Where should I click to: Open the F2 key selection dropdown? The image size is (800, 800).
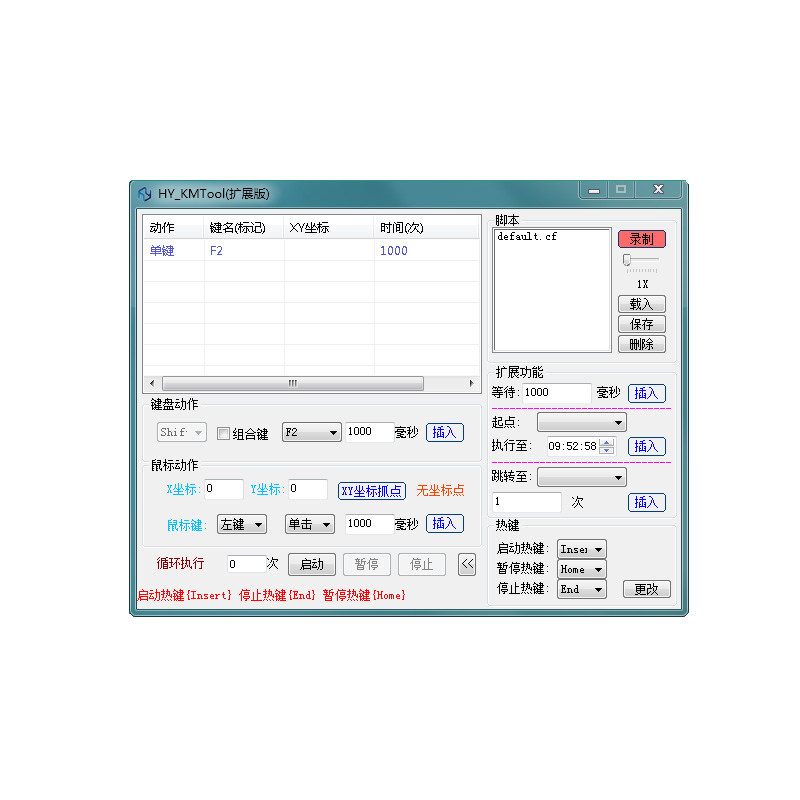click(x=312, y=433)
